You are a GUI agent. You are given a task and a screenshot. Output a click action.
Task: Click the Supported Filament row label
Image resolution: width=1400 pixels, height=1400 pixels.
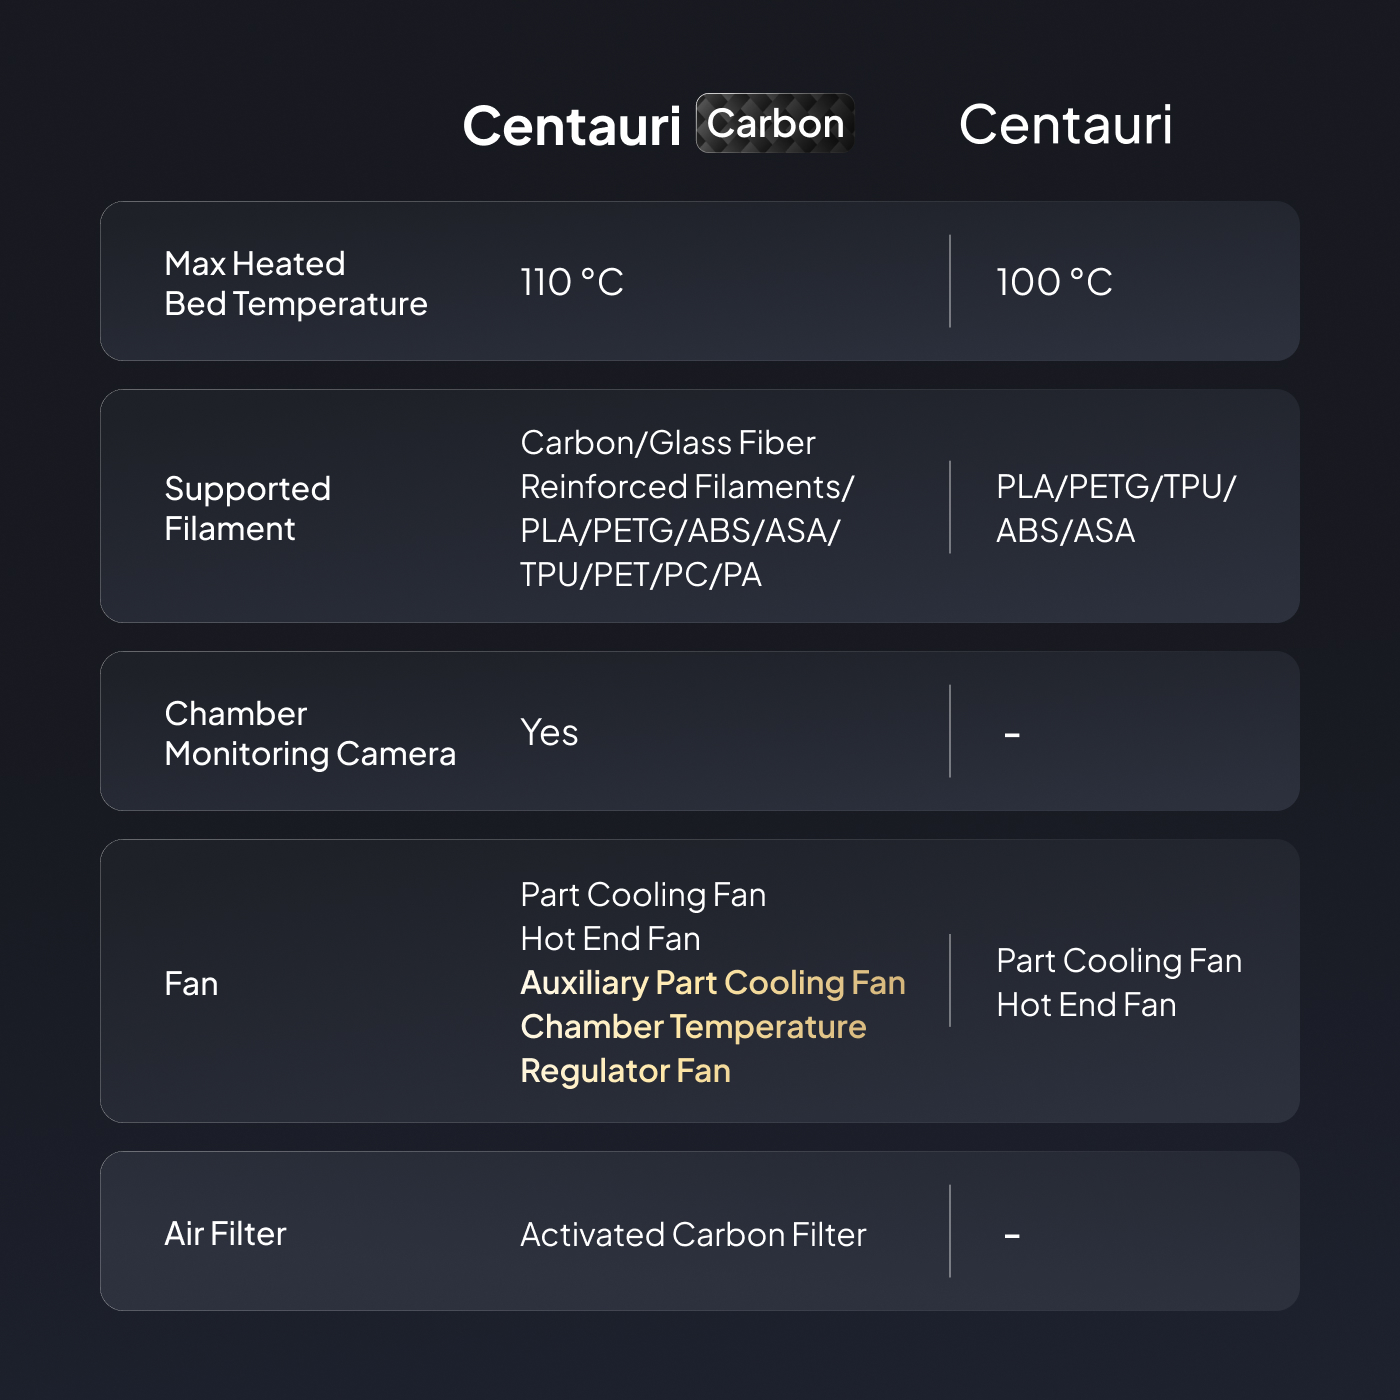(x=247, y=508)
